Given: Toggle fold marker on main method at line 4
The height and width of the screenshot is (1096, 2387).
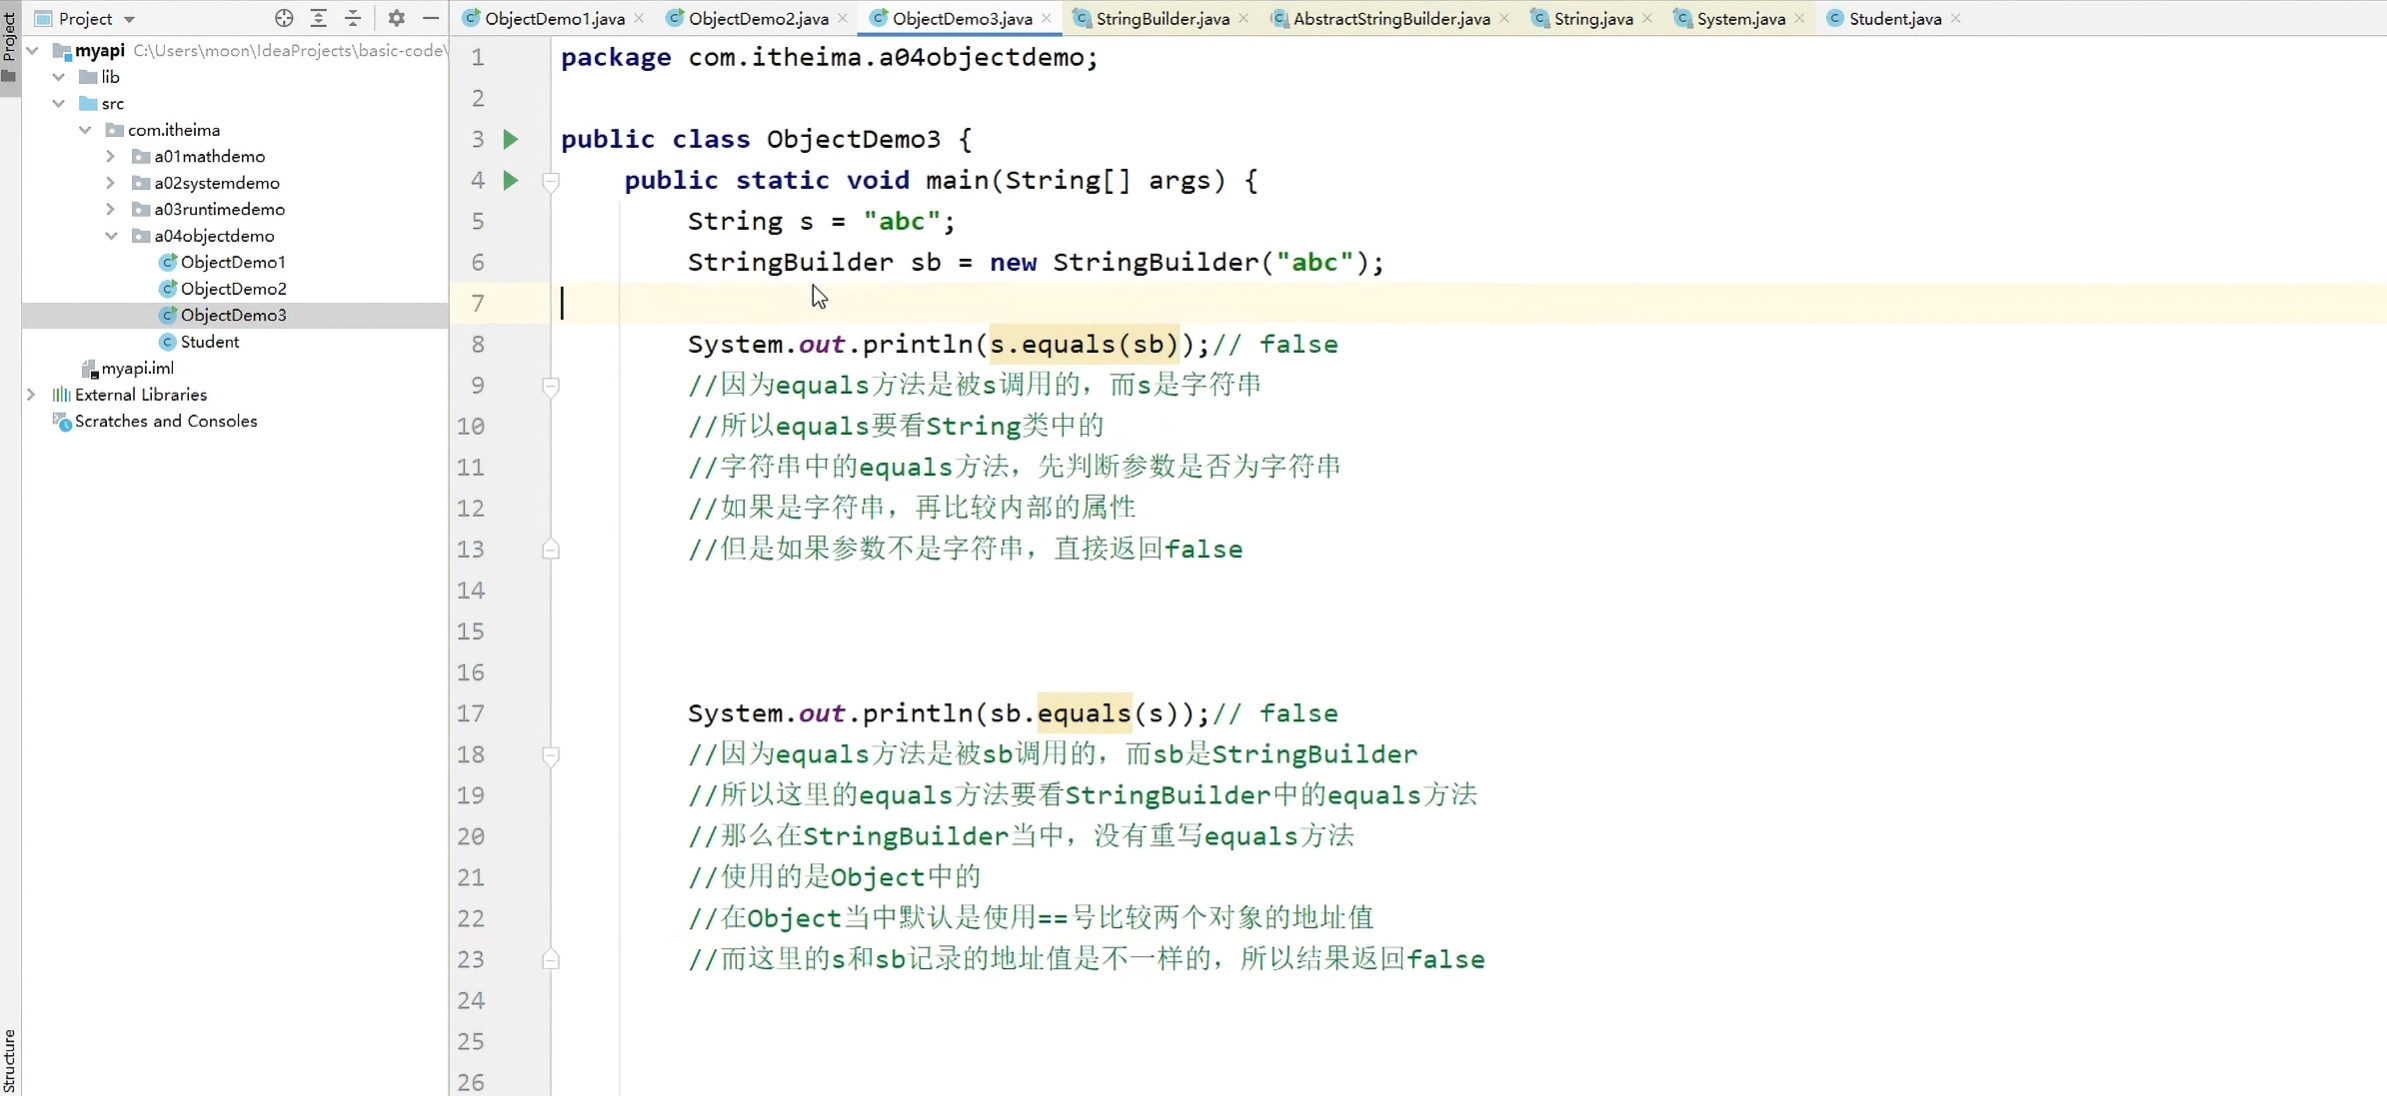Looking at the screenshot, I should pos(551,181).
